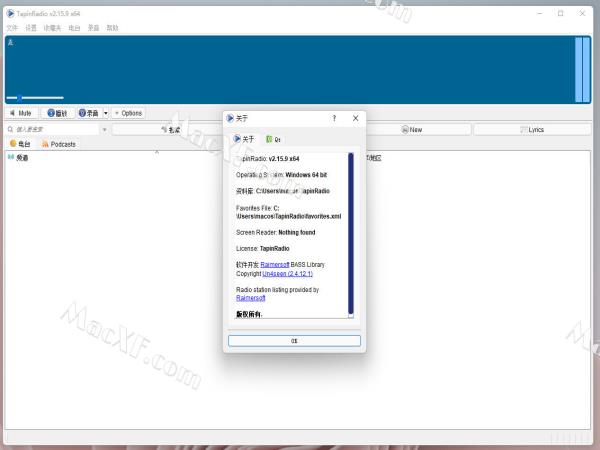Maximize the TapinRadio main window
This screenshot has width=600, height=450.
pyautogui.click(x=561, y=13)
